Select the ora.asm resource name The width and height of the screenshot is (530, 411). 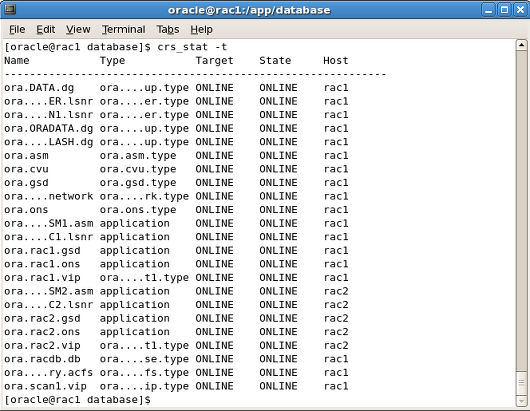tap(26, 155)
